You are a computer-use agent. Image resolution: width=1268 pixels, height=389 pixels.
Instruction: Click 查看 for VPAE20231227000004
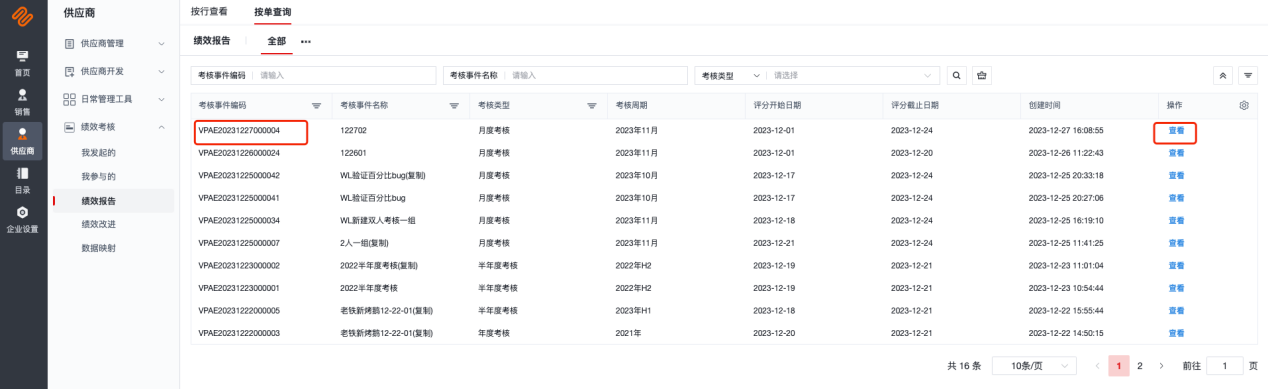coord(1176,131)
